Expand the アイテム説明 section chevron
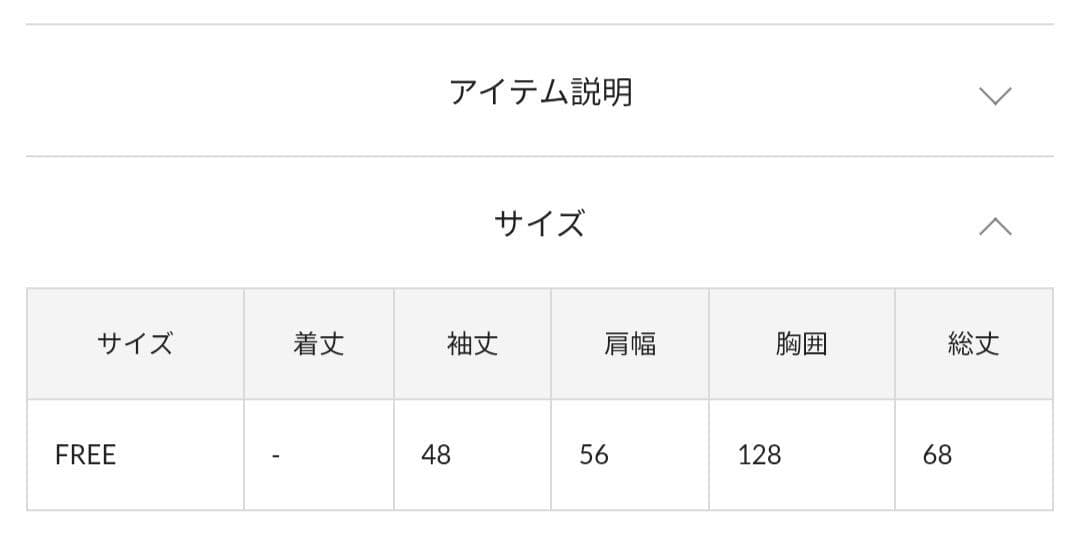The height and width of the screenshot is (557, 1080). 995,96
